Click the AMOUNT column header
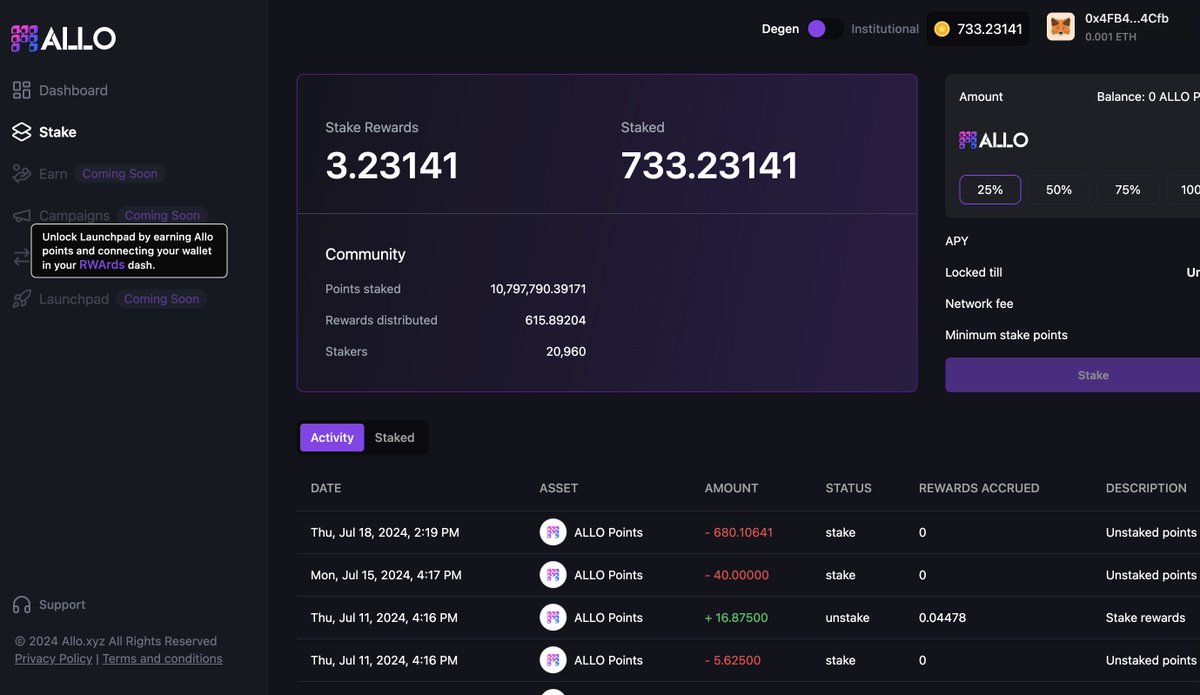 [731, 488]
